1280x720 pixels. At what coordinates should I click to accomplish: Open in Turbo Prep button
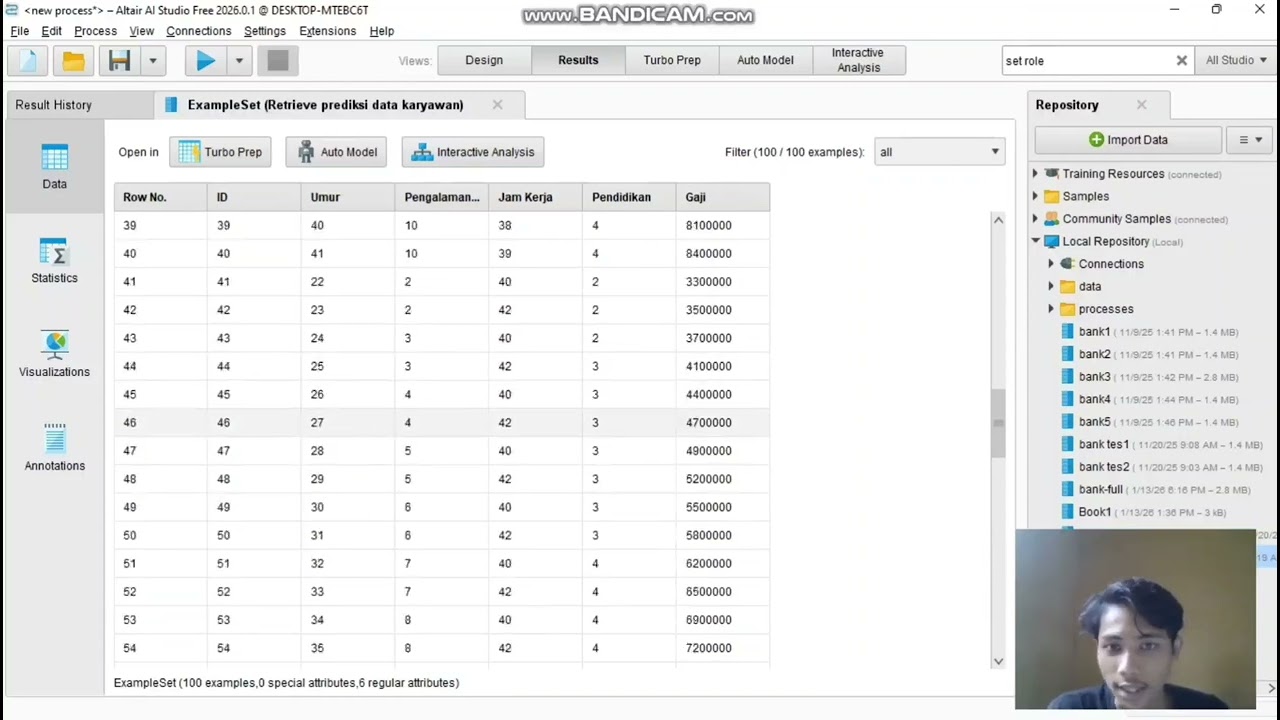pos(220,152)
